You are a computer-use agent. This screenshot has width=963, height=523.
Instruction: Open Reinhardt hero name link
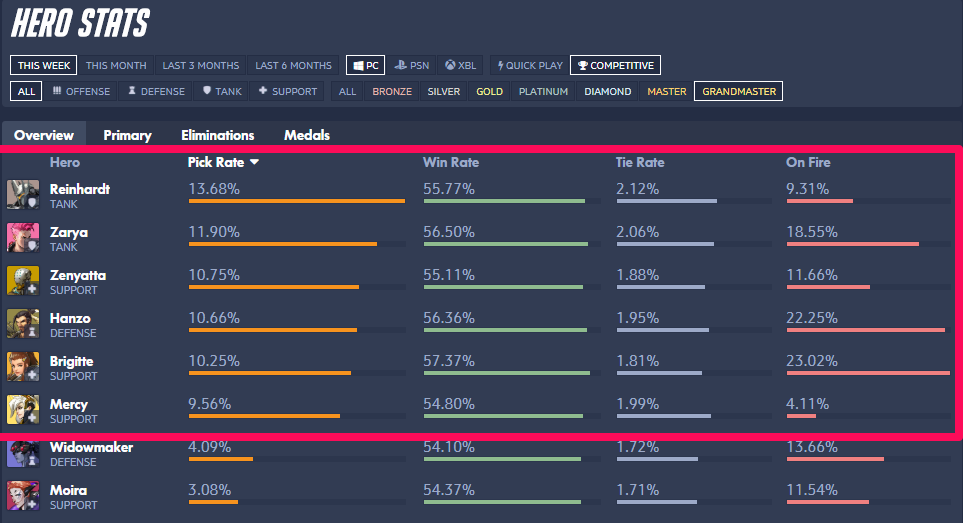pos(79,189)
